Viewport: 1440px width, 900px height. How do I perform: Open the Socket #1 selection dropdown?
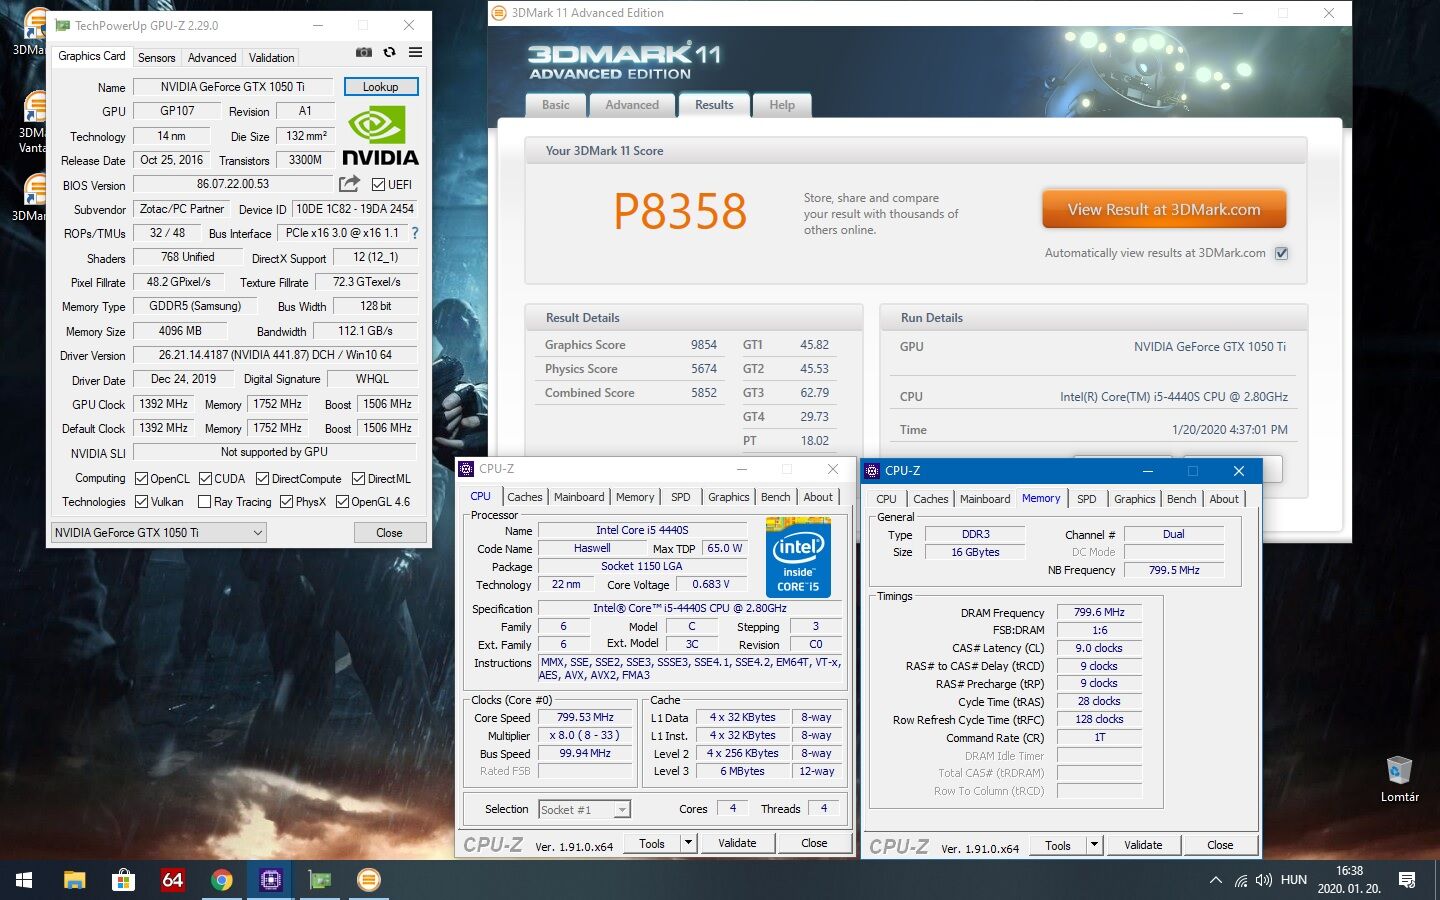585,809
